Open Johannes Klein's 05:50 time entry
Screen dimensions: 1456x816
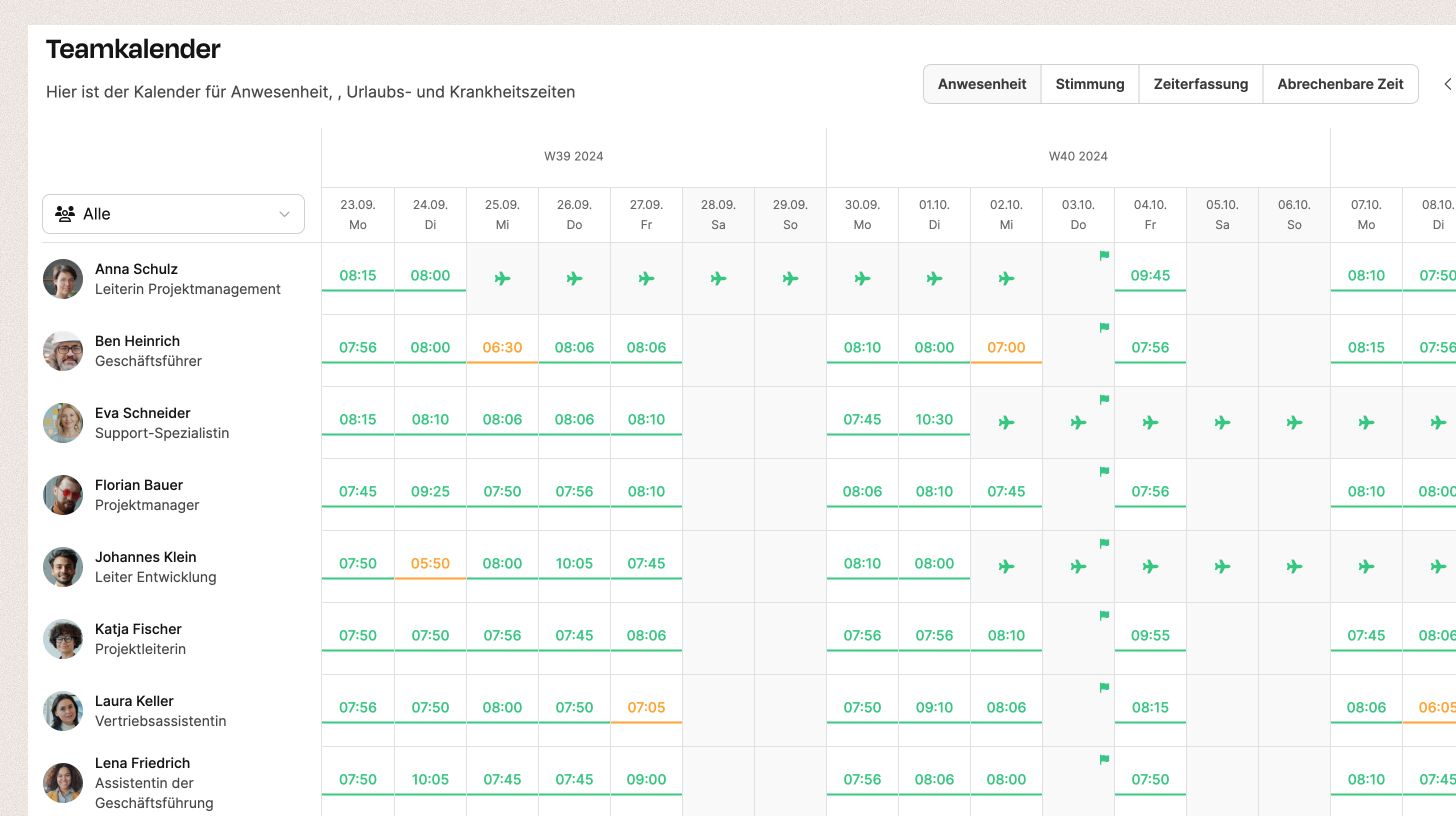tap(430, 563)
